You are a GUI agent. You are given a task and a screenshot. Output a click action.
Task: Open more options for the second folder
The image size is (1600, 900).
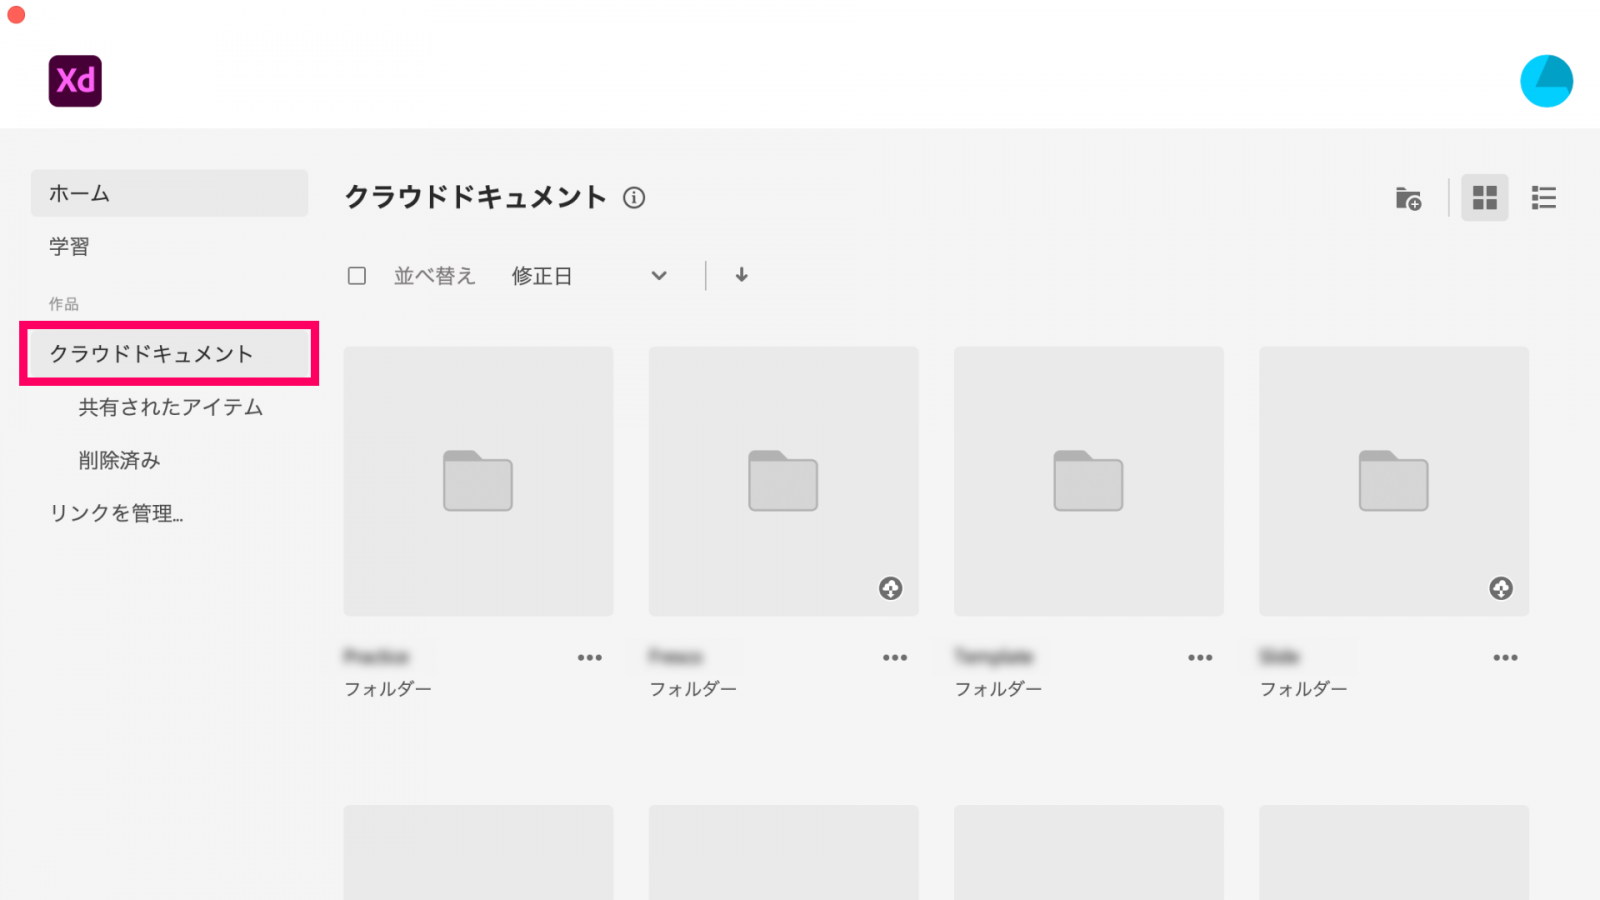[895, 658]
